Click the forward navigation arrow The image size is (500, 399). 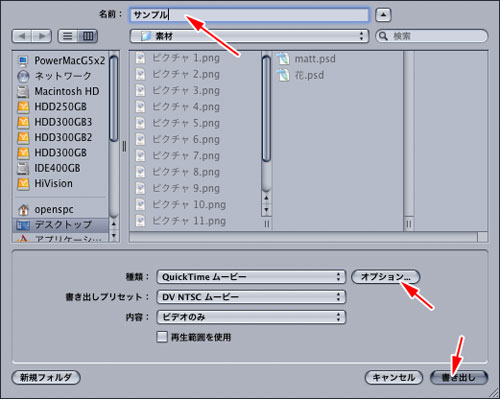click(42, 36)
